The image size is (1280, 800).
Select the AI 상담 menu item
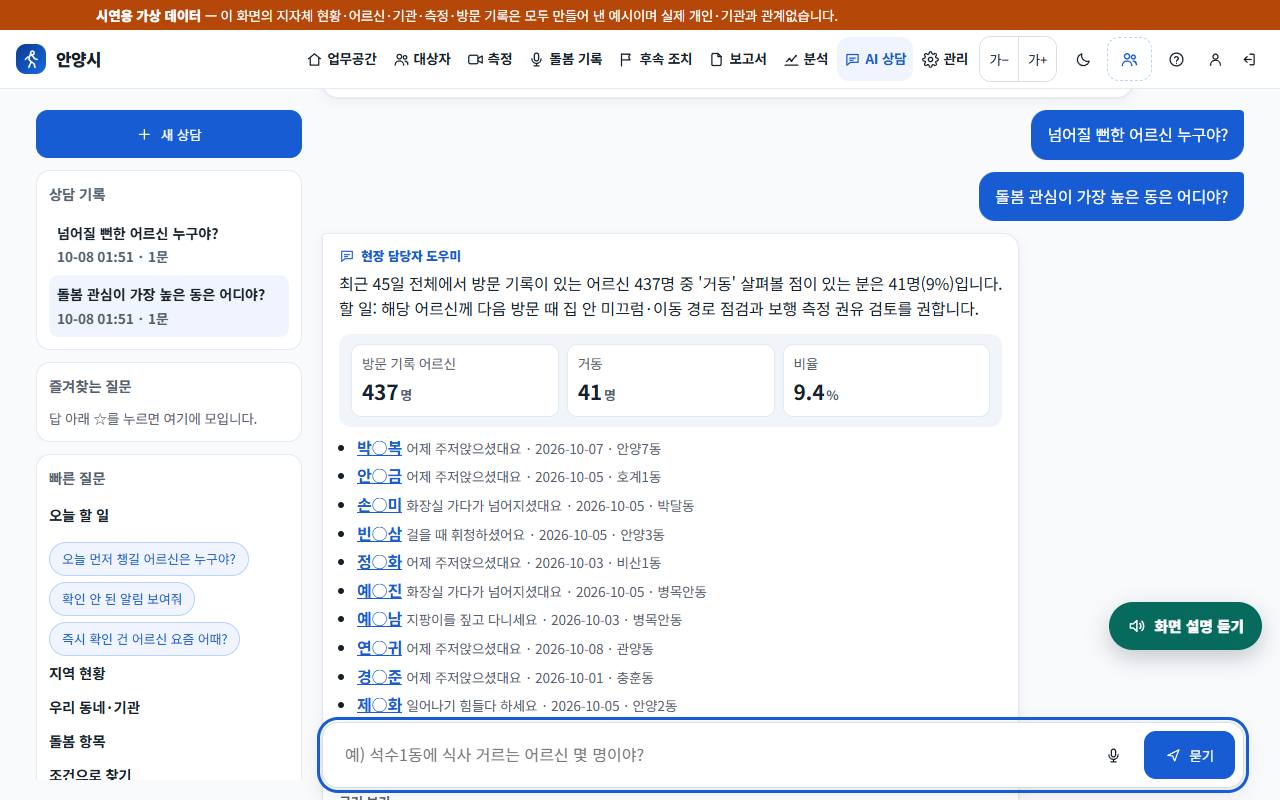[875, 59]
